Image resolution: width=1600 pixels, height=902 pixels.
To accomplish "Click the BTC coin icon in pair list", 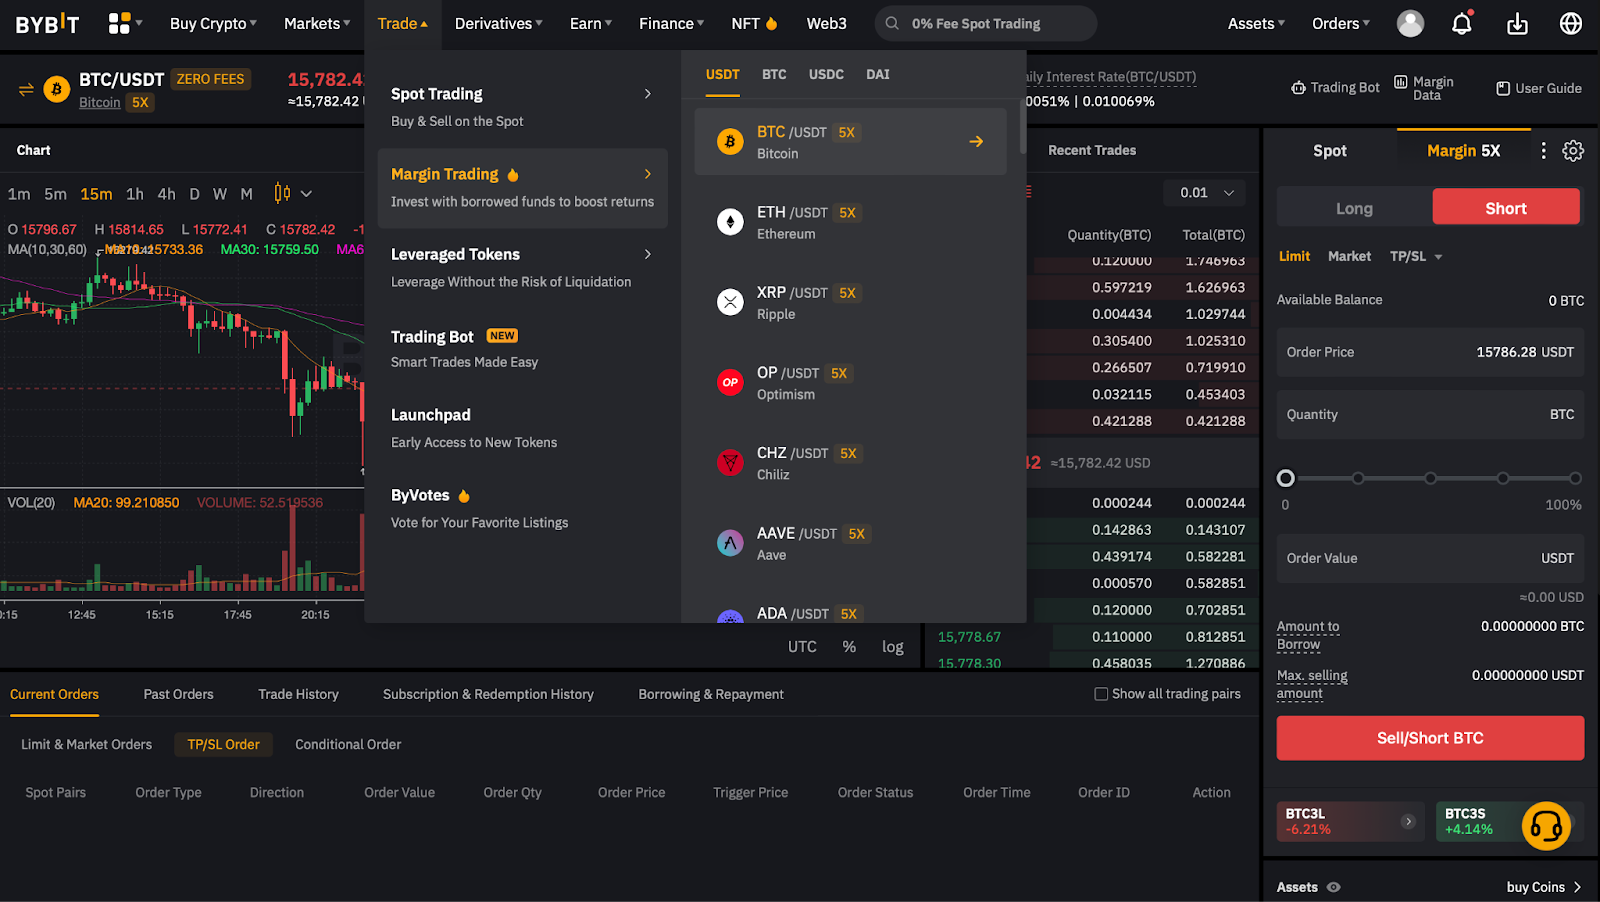I will click(x=730, y=142).
